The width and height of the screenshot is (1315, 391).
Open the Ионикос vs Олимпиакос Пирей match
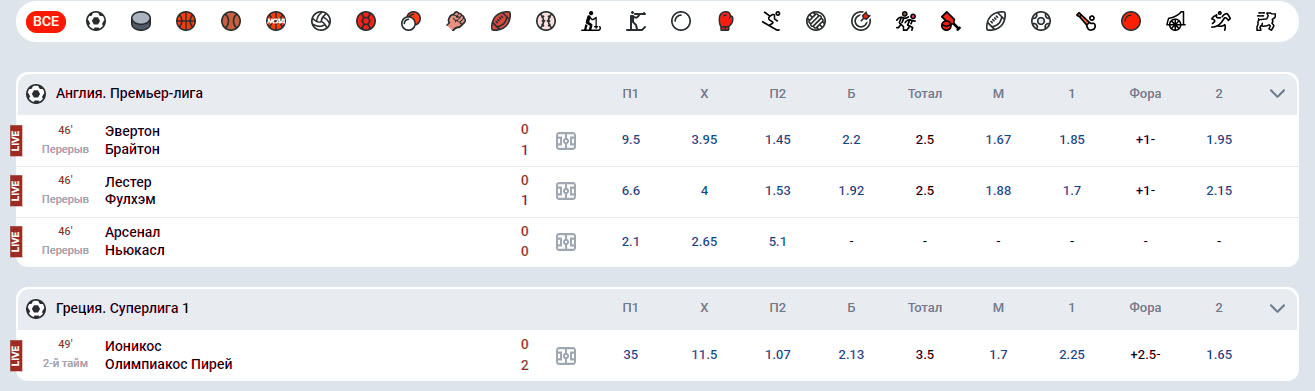(168, 355)
